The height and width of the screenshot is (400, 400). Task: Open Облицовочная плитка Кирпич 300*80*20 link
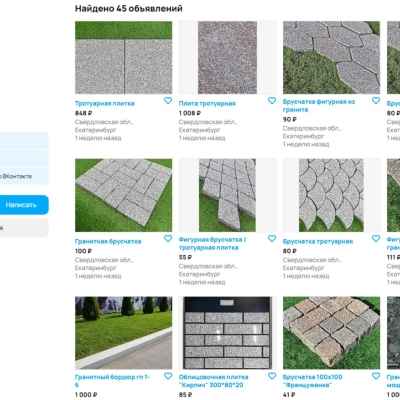pos(213,381)
